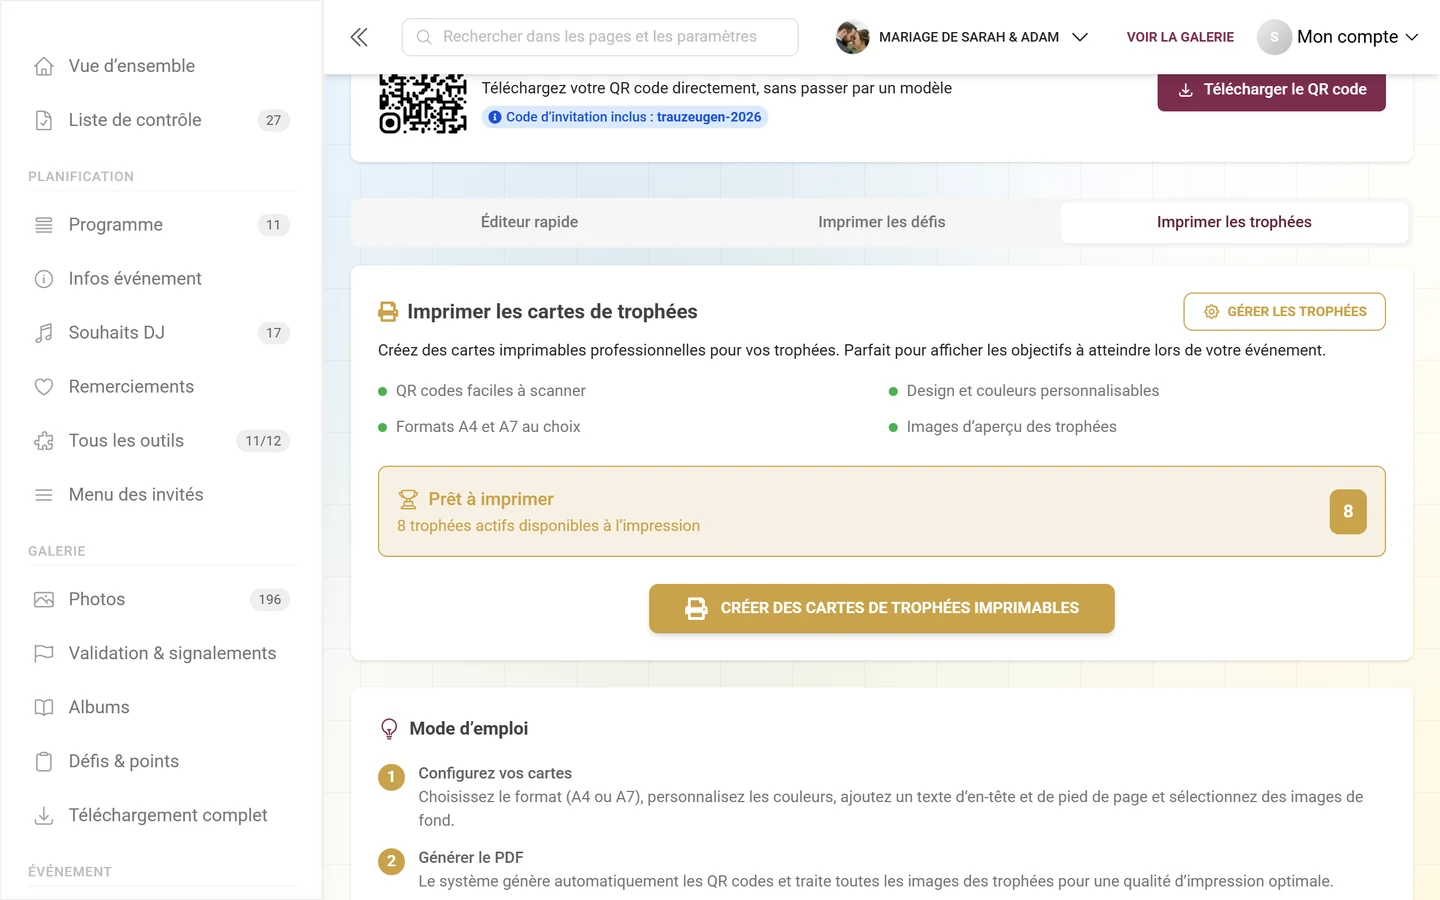Open the Mariage de Sarah & Adam event dropdown
Image resolution: width=1440 pixels, height=900 pixels.
pyautogui.click(x=962, y=37)
